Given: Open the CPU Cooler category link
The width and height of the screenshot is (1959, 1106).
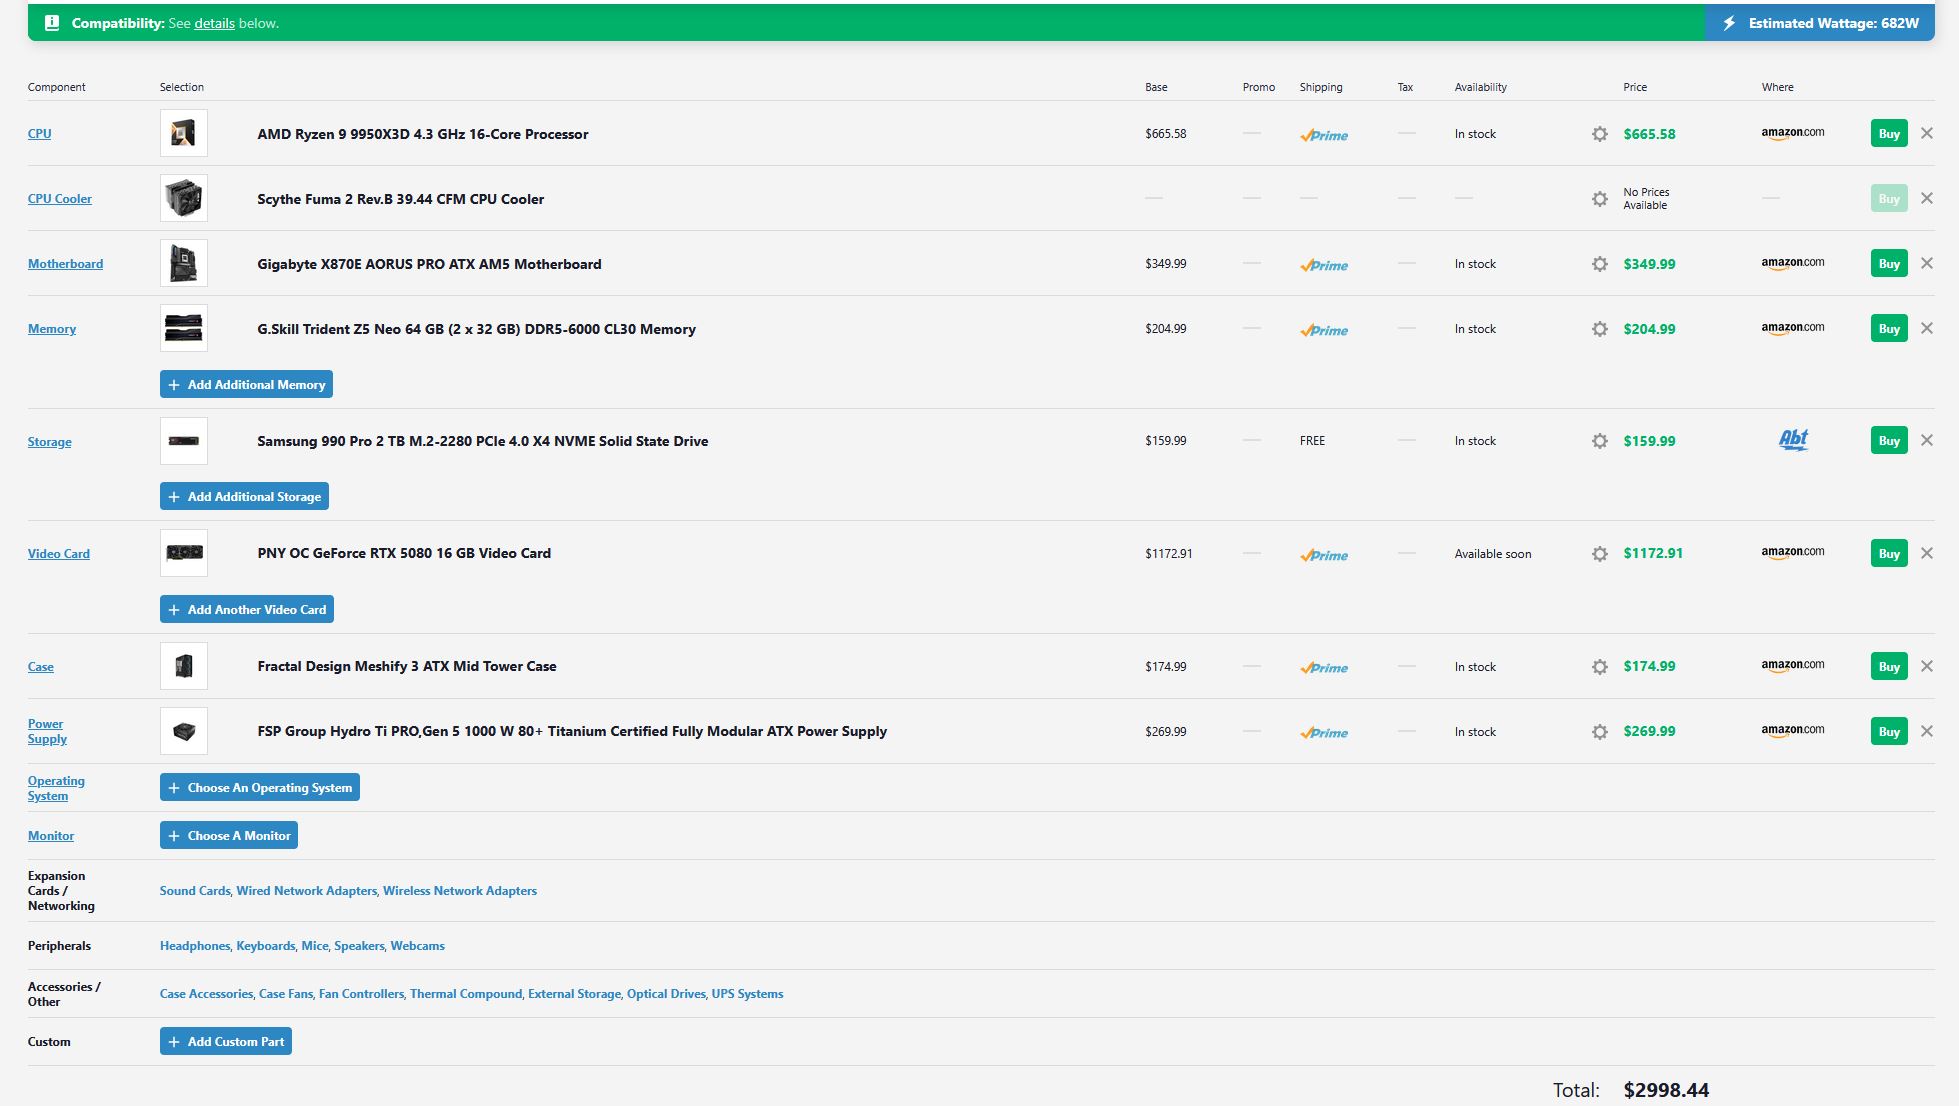Looking at the screenshot, I should pos(60,198).
